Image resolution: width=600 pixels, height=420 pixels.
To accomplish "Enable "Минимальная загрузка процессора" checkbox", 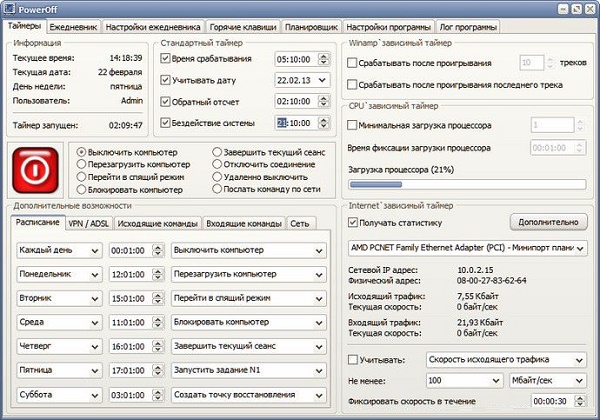I will pos(352,126).
